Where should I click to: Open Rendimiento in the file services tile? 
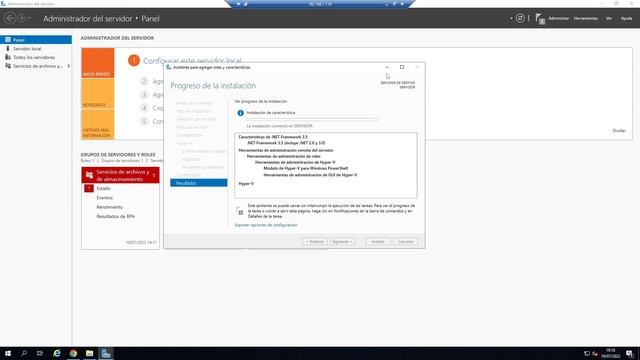tap(109, 207)
